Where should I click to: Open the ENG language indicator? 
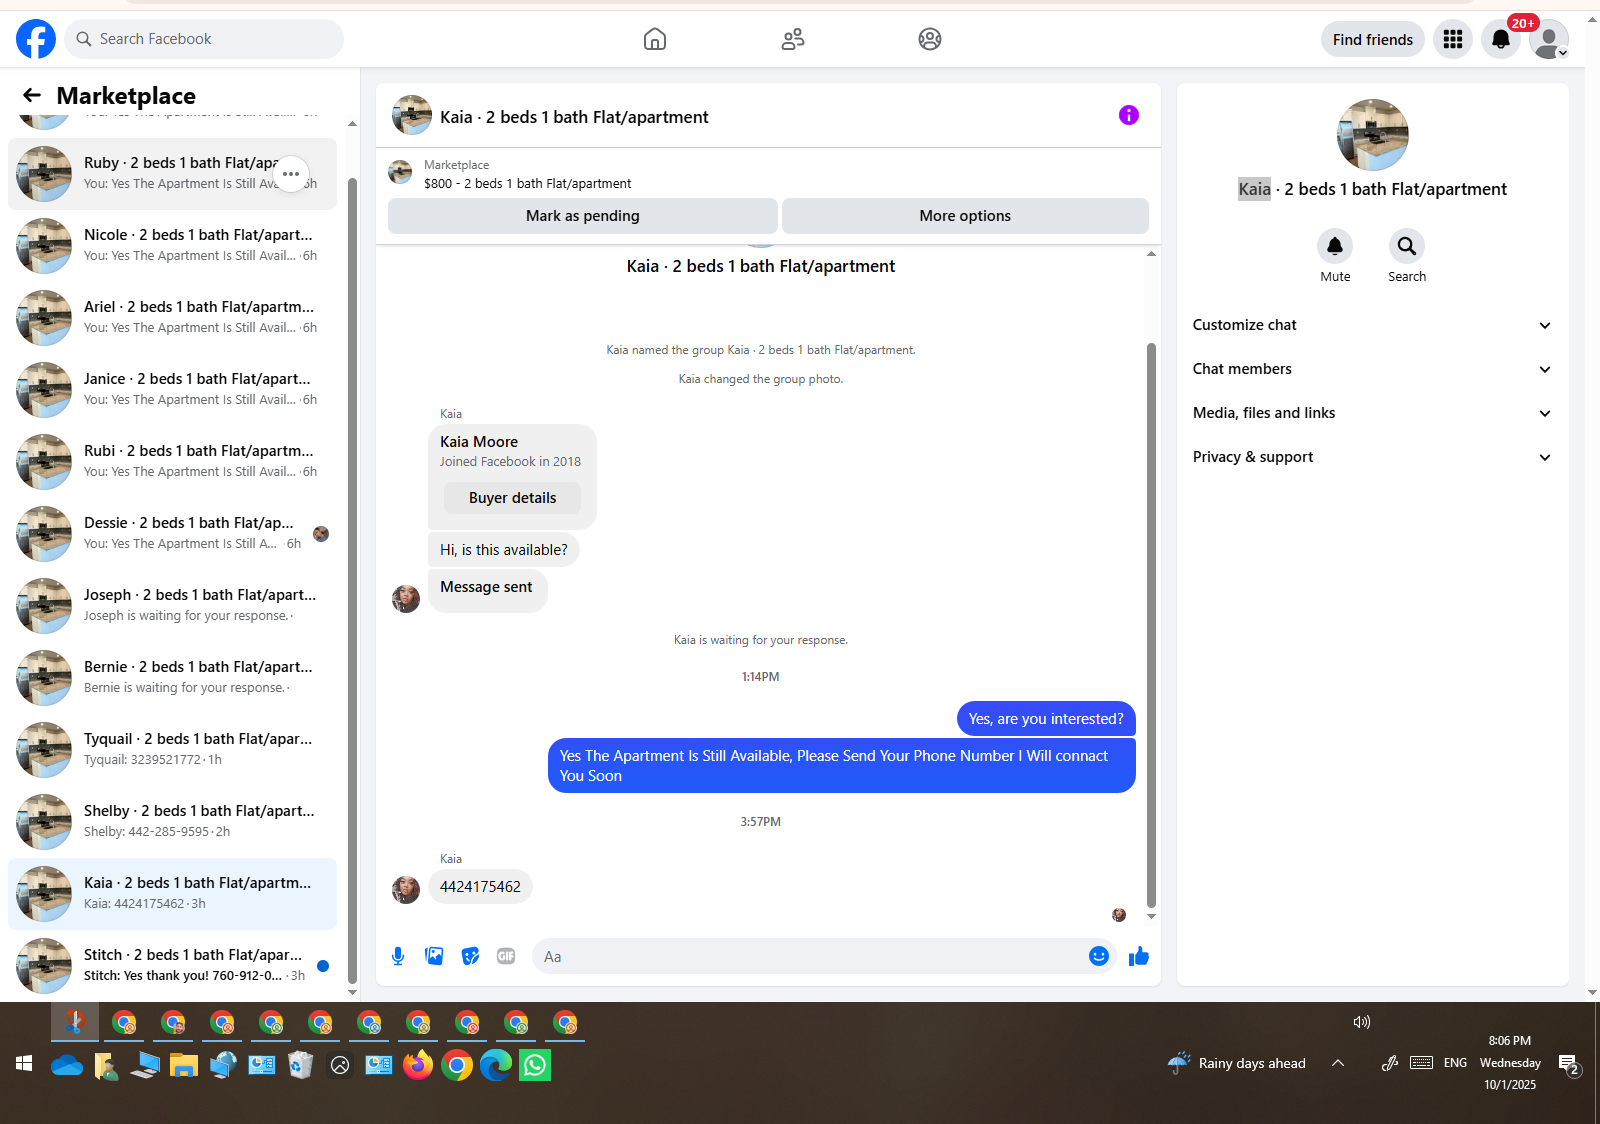pyautogui.click(x=1455, y=1063)
